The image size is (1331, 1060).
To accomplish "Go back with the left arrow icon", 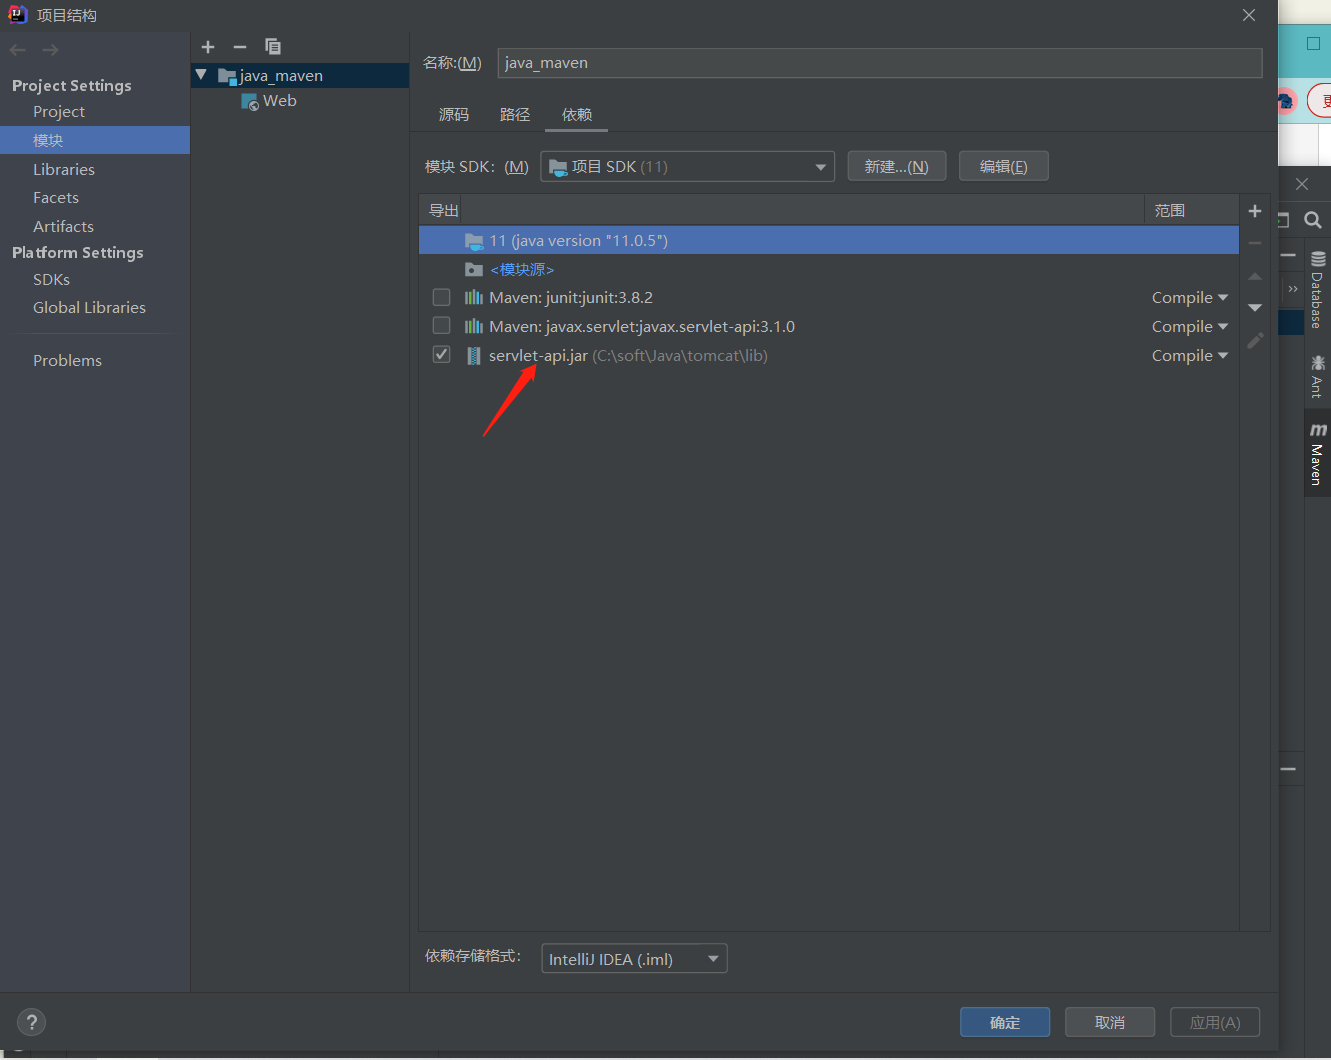I will click(x=18, y=50).
